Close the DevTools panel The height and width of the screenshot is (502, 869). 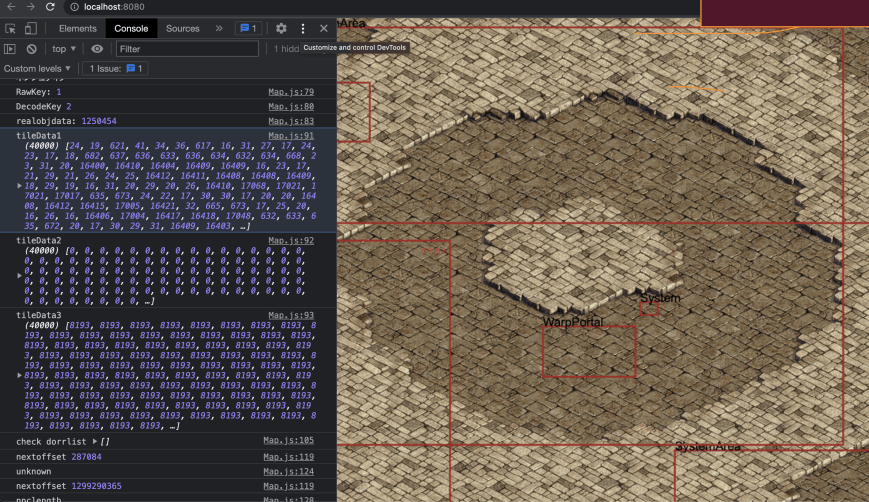coord(324,28)
